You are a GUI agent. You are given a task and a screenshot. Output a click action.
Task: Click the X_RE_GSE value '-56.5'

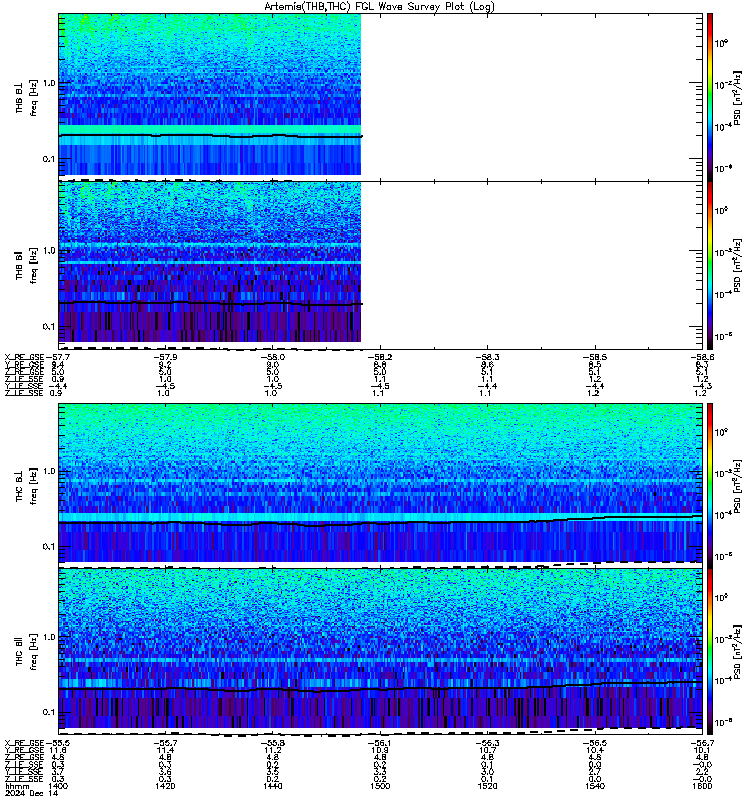click(x=594, y=743)
